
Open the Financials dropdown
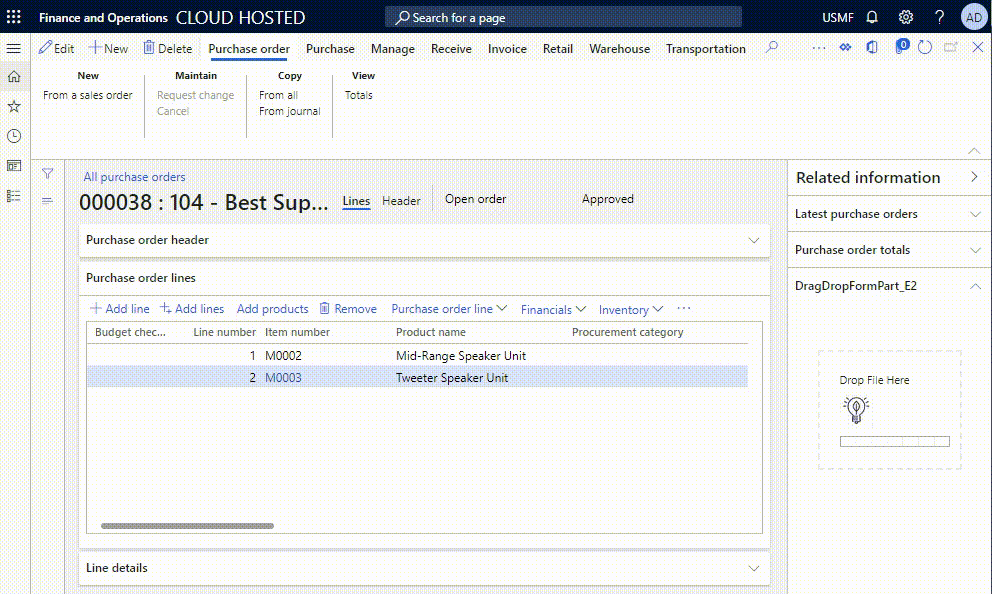tap(553, 309)
